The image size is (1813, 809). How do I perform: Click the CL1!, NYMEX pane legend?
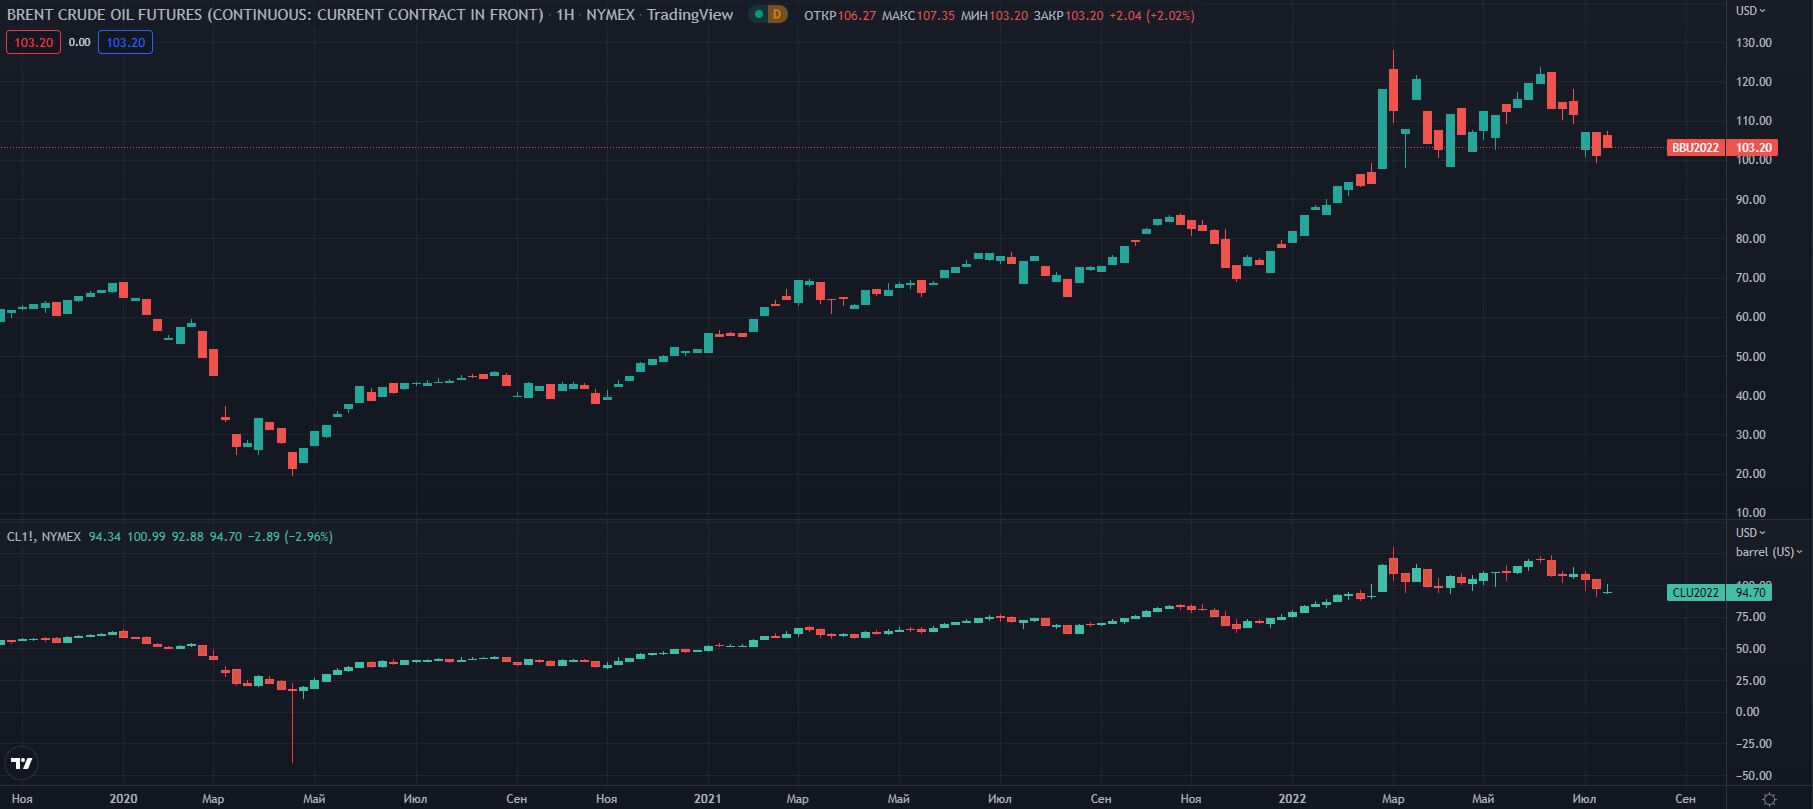pyautogui.click(x=44, y=537)
